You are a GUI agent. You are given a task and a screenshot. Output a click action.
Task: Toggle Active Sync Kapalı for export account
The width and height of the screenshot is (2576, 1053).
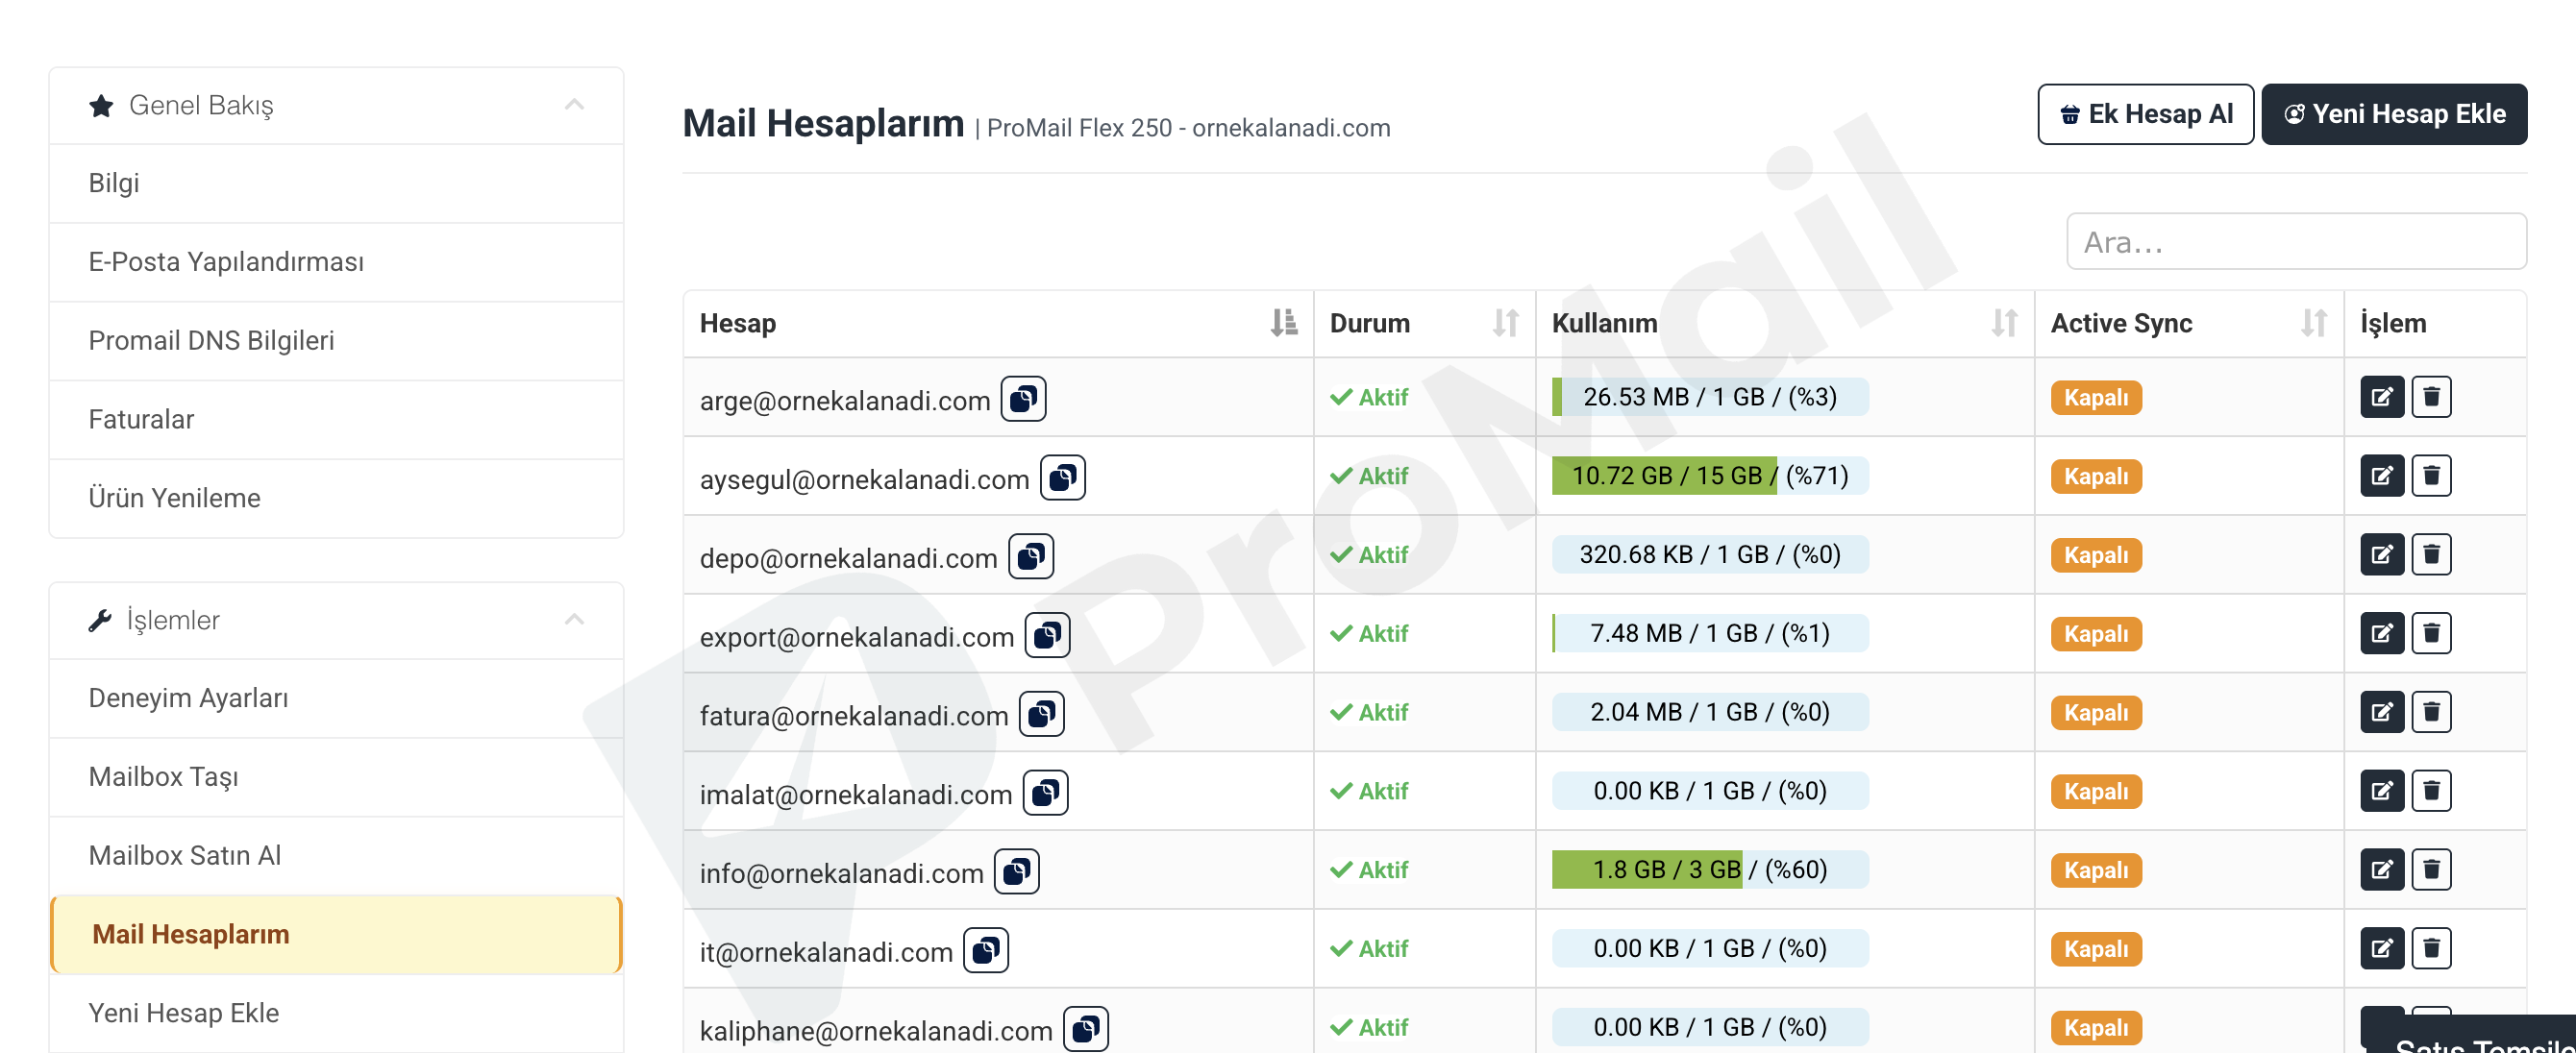[x=2096, y=634]
